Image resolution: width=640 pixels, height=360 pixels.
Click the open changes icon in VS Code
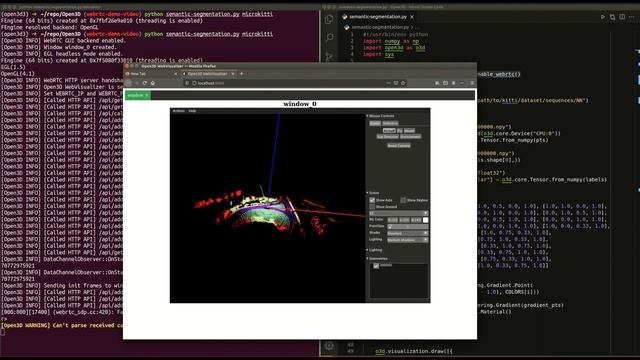[x=612, y=17]
